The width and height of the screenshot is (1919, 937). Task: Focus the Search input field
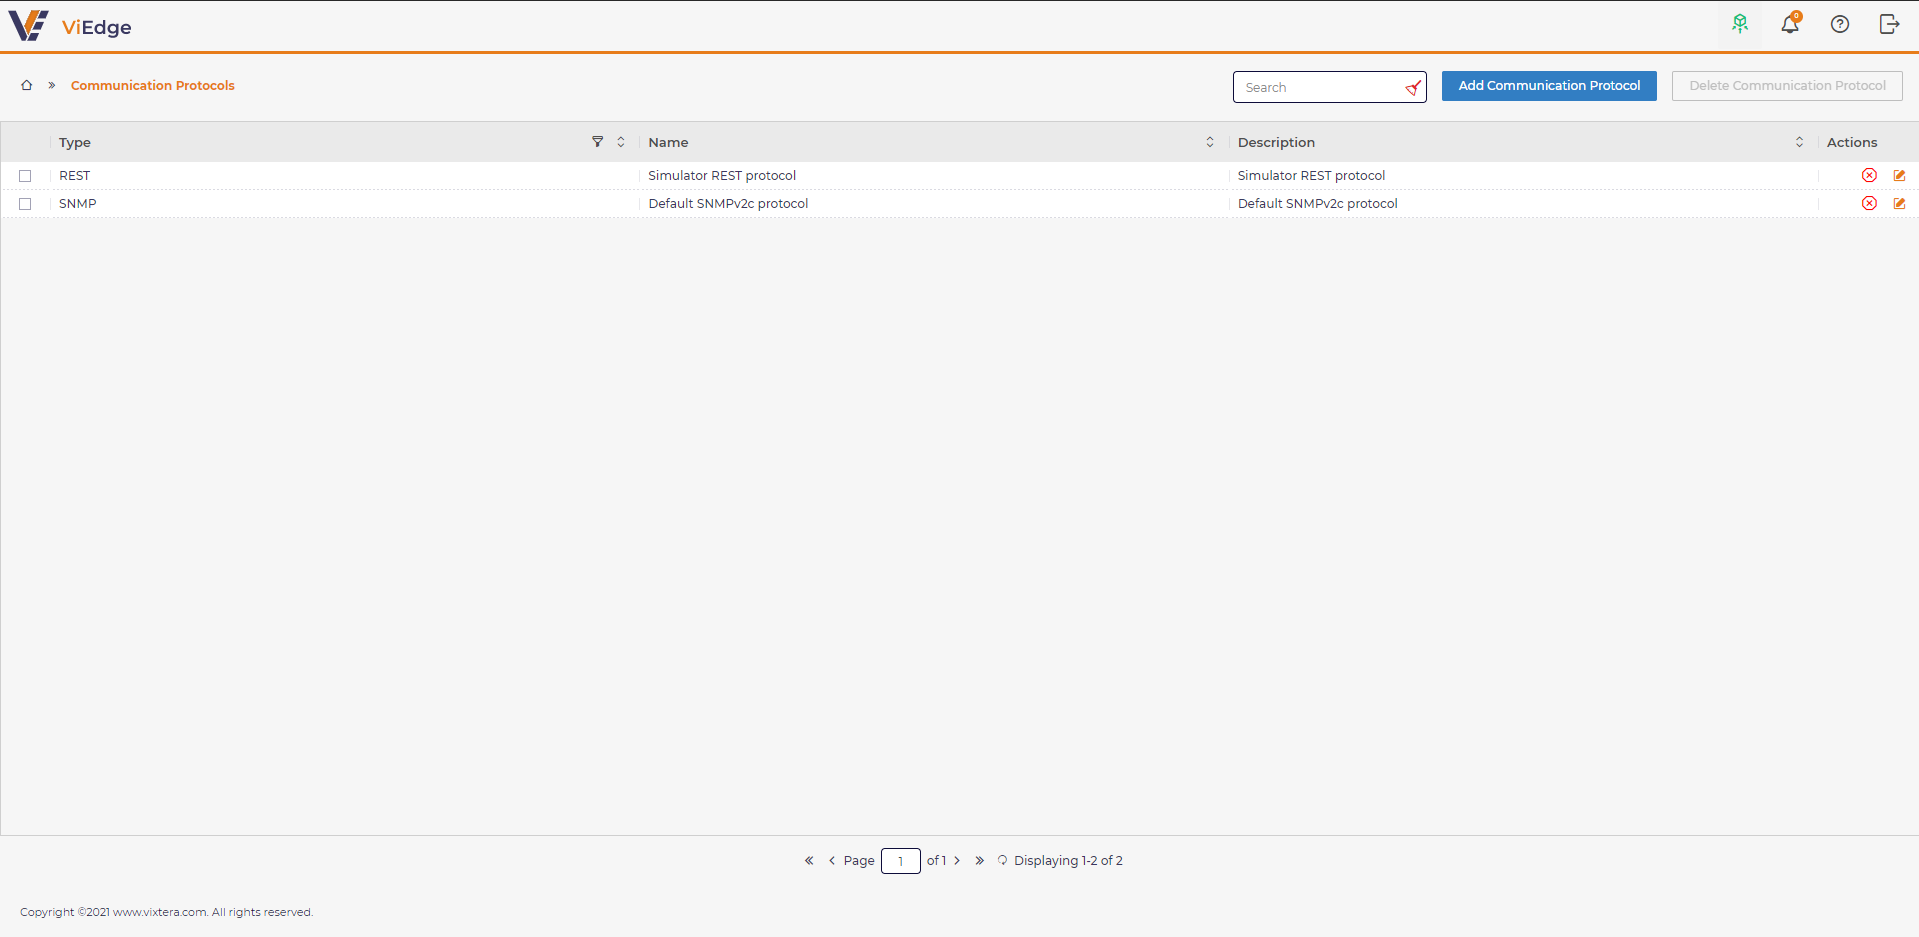click(1320, 87)
